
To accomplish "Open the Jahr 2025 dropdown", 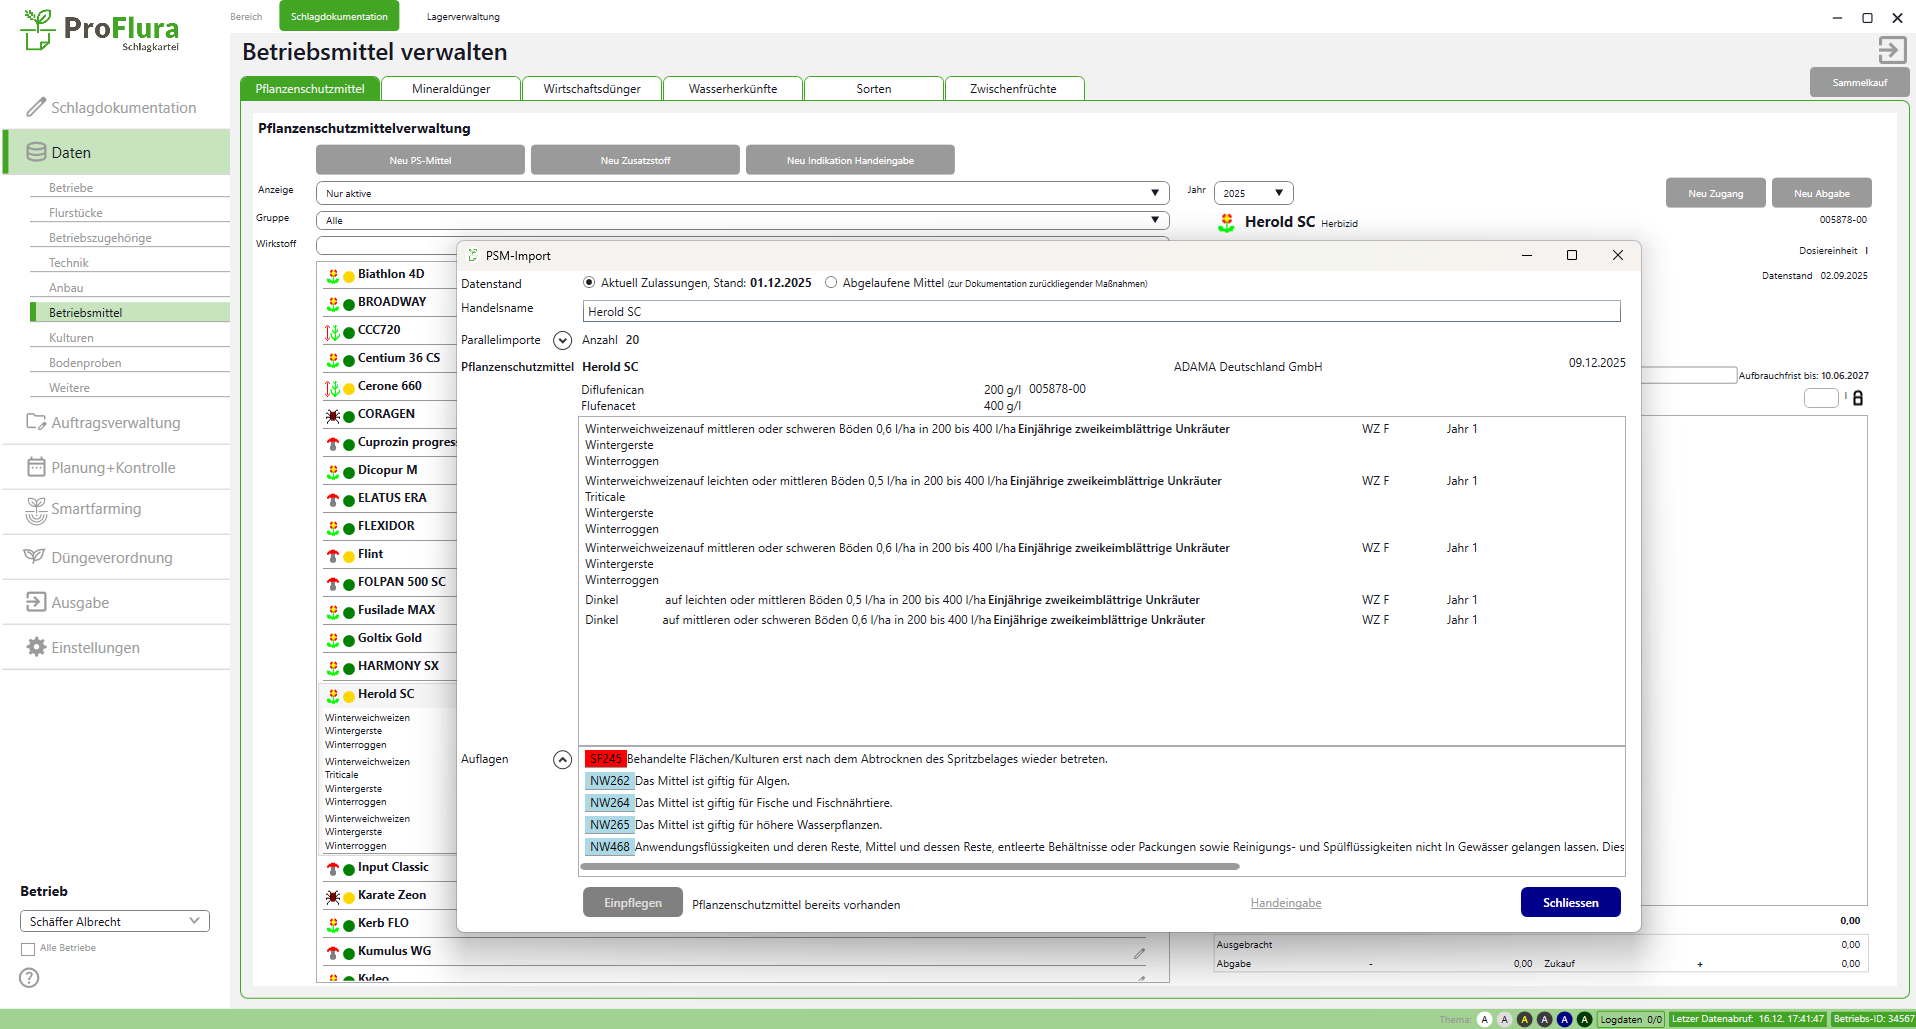I will point(1253,193).
